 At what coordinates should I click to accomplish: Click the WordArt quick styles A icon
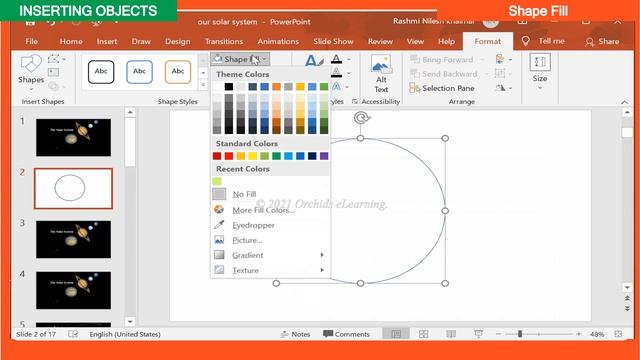[x=313, y=60]
